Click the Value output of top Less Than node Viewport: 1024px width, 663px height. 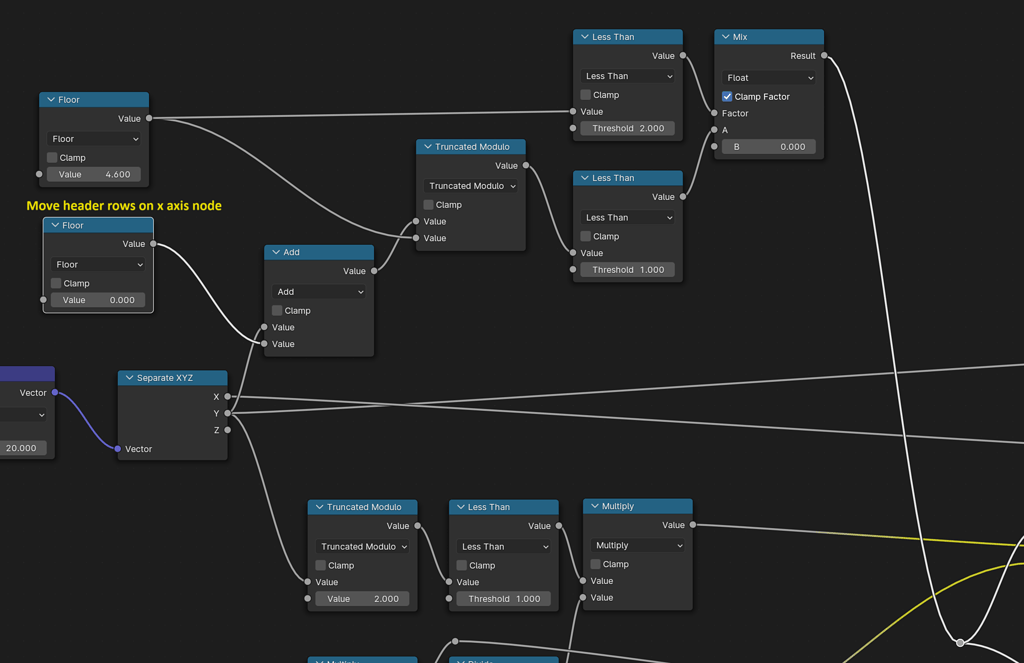pyautogui.click(x=684, y=55)
